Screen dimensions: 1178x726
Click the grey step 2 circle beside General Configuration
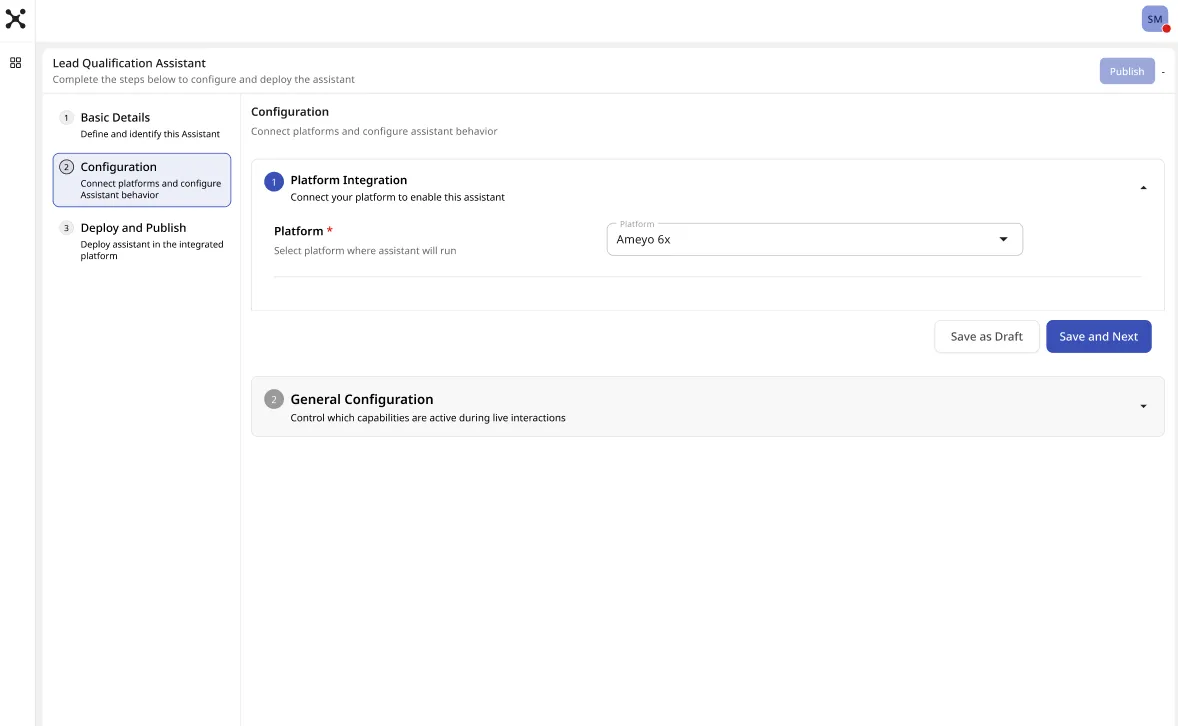tap(274, 400)
